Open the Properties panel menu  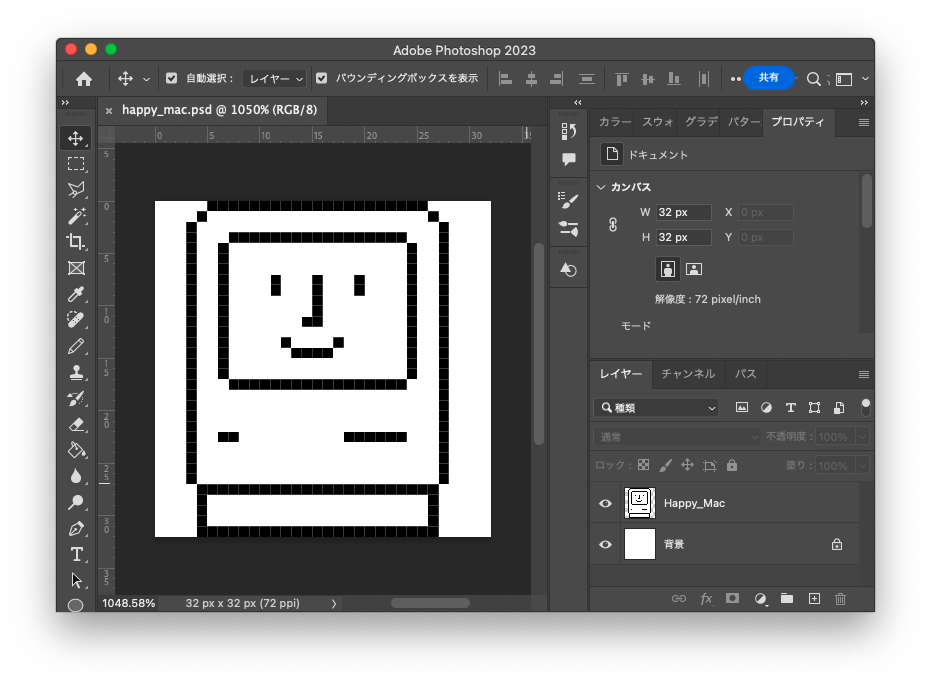click(x=863, y=122)
